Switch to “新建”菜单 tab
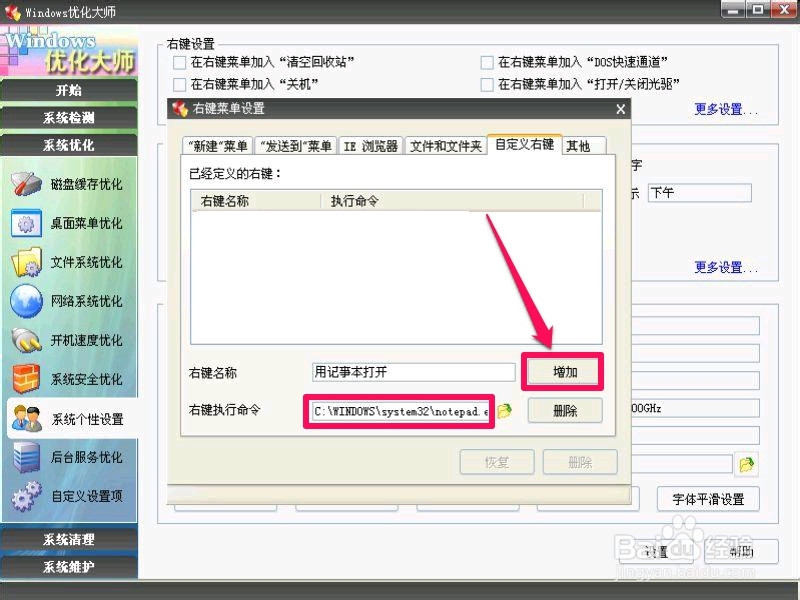The width and height of the screenshot is (800, 600). 218,146
